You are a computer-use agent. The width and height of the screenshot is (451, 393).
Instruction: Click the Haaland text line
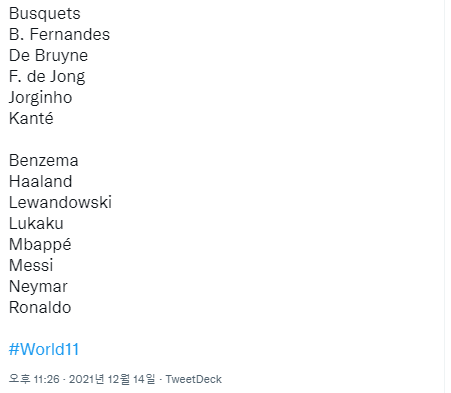pos(41,181)
